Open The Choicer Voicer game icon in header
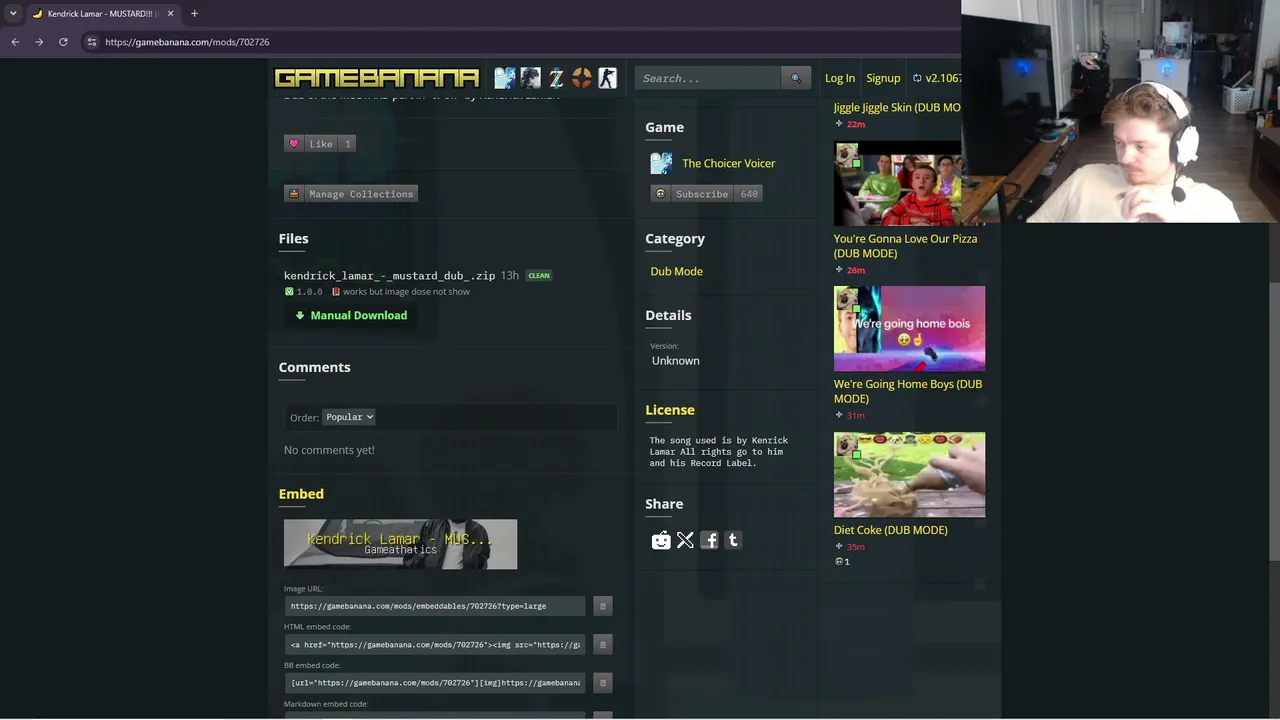 505,78
